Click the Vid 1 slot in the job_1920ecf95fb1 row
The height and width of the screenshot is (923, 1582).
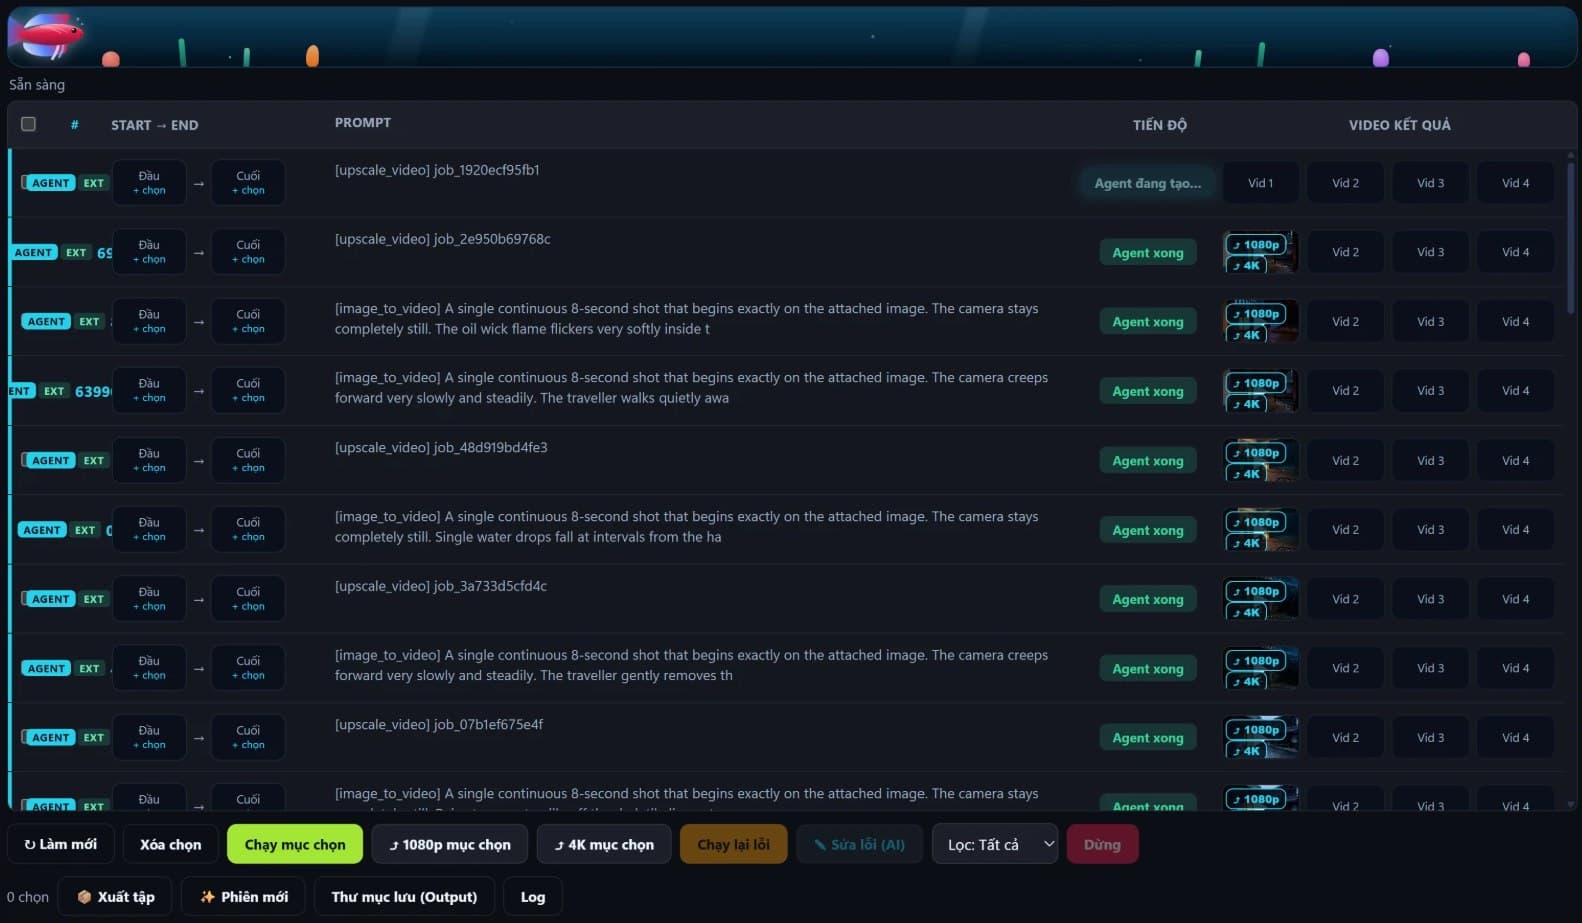click(1261, 183)
